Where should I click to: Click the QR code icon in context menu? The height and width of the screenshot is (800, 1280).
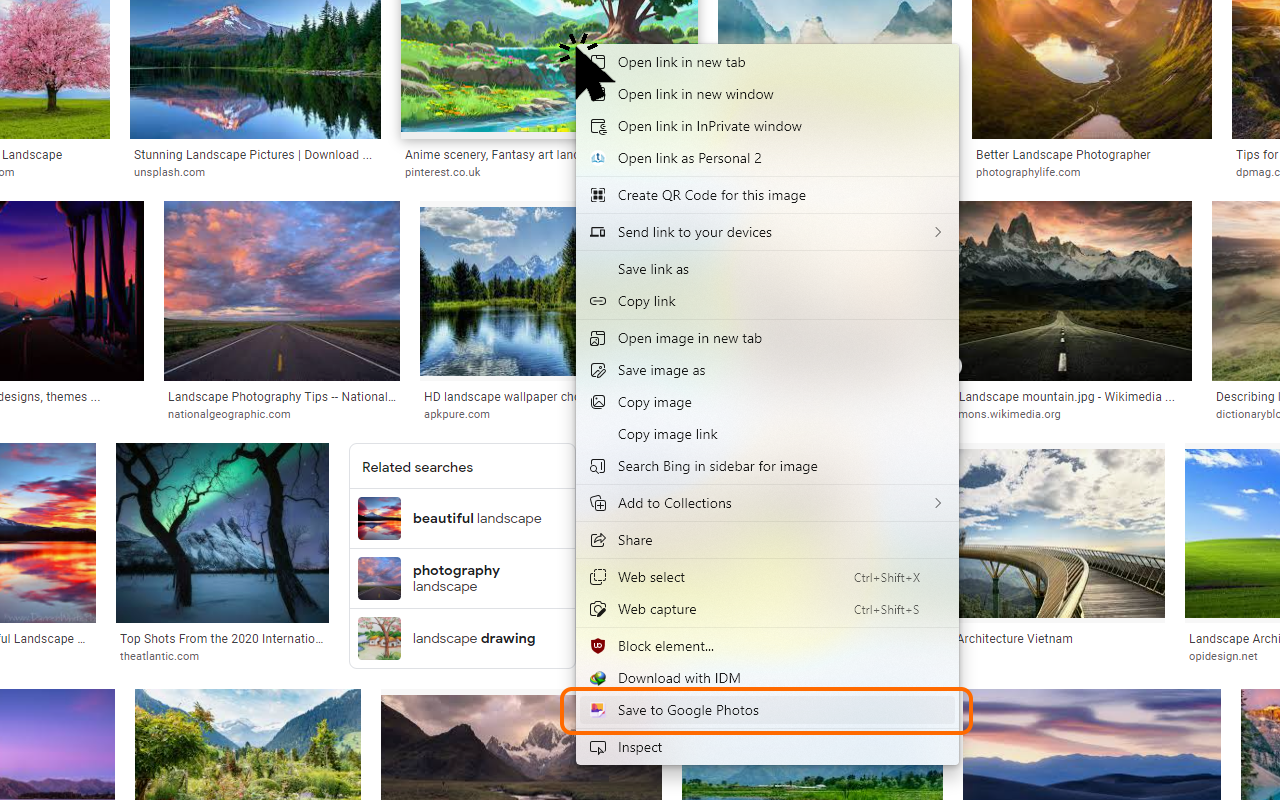(x=598, y=195)
